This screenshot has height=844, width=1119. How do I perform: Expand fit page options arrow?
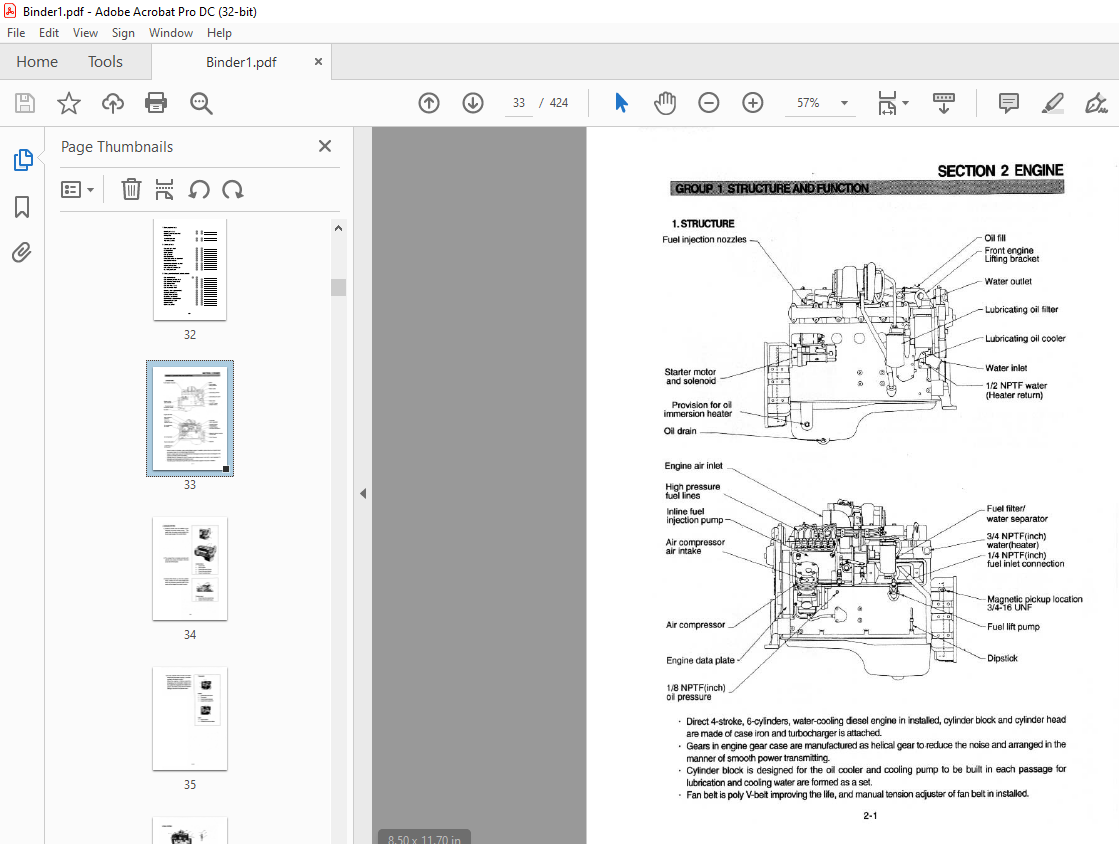pos(906,103)
